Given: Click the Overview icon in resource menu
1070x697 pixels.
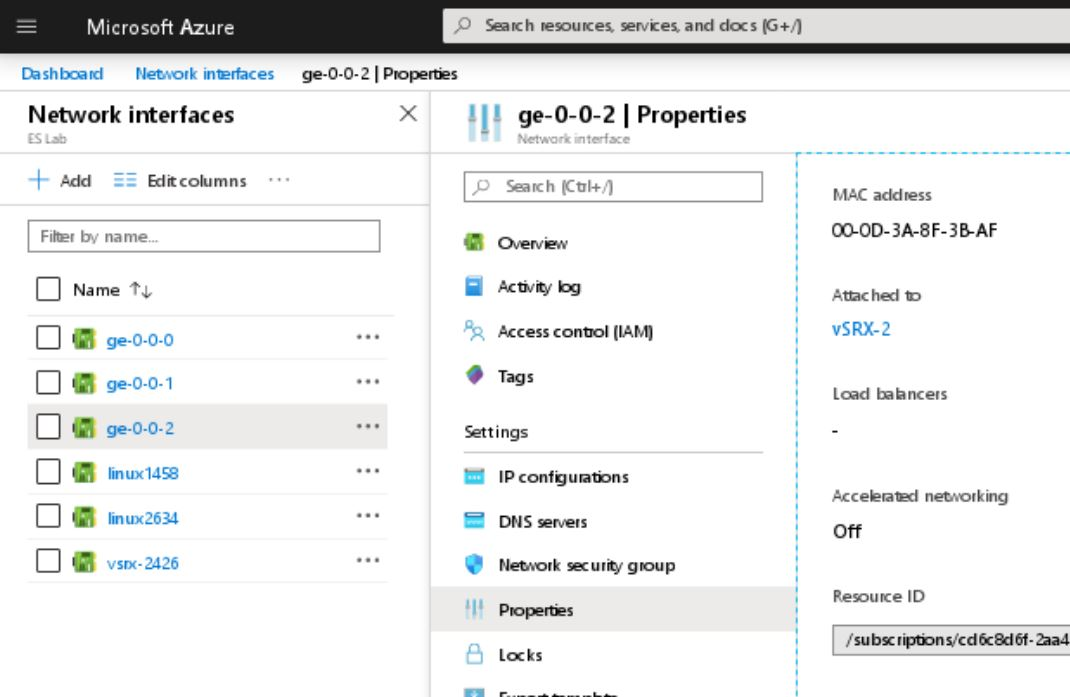Looking at the screenshot, I should click(474, 242).
